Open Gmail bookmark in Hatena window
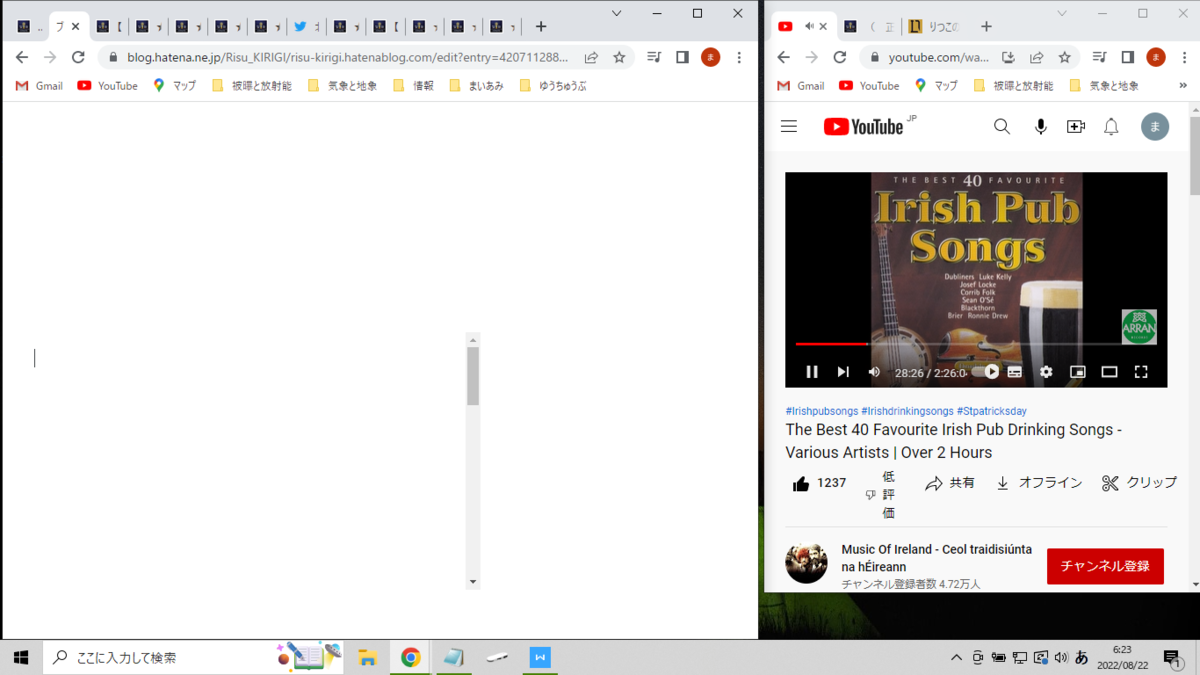The image size is (1200, 675). point(40,86)
